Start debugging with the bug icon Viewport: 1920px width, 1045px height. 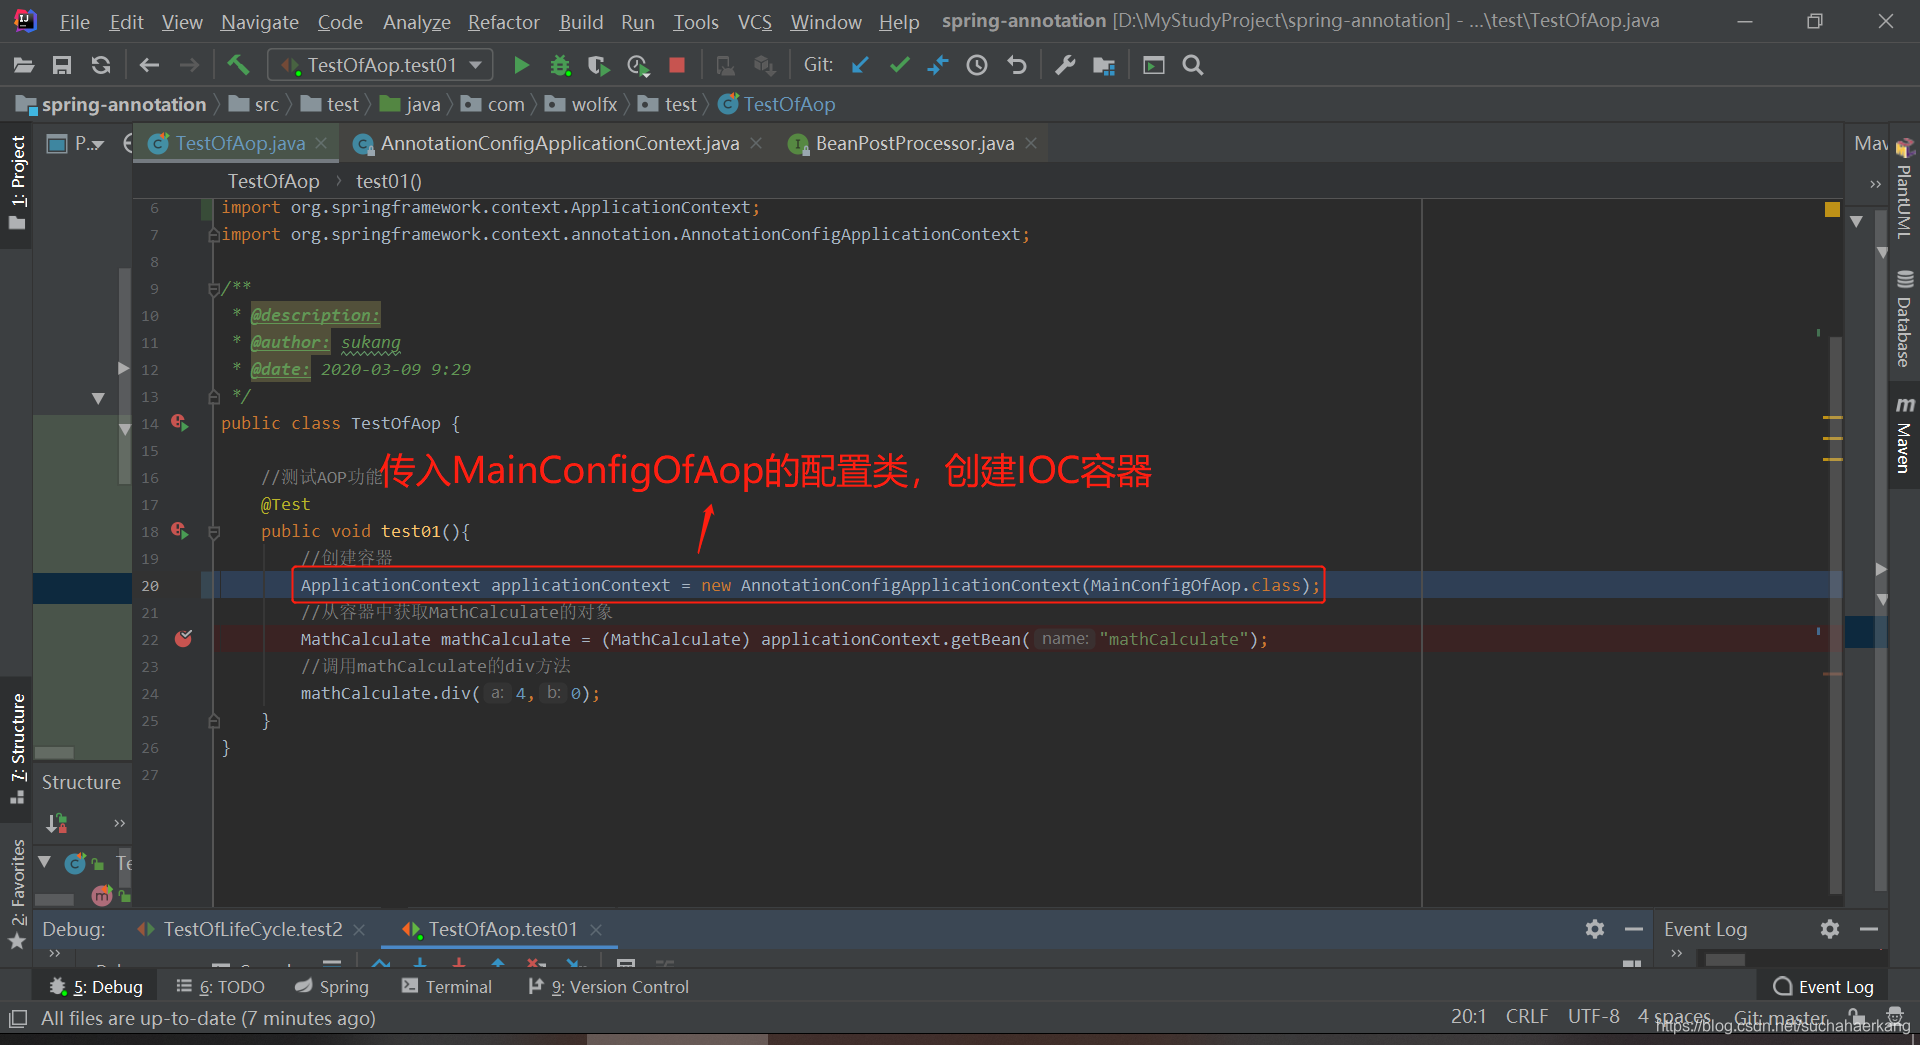pyautogui.click(x=560, y=65)
